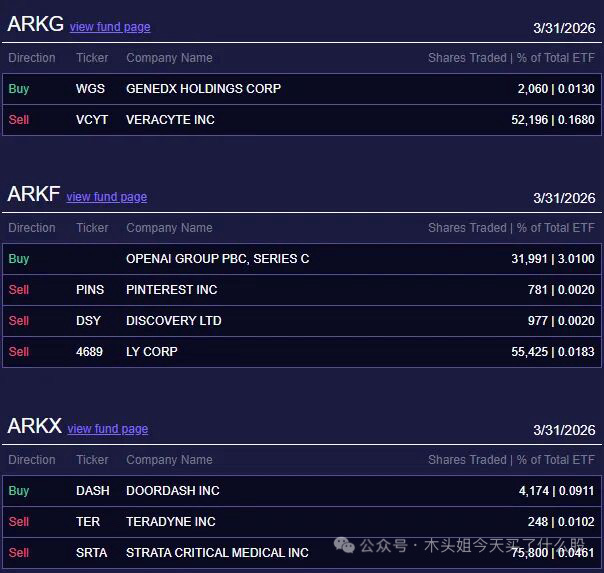The image size is (604, 573).
Task: Click the 977 | 0.0020 value
Action: coord(561,321)
